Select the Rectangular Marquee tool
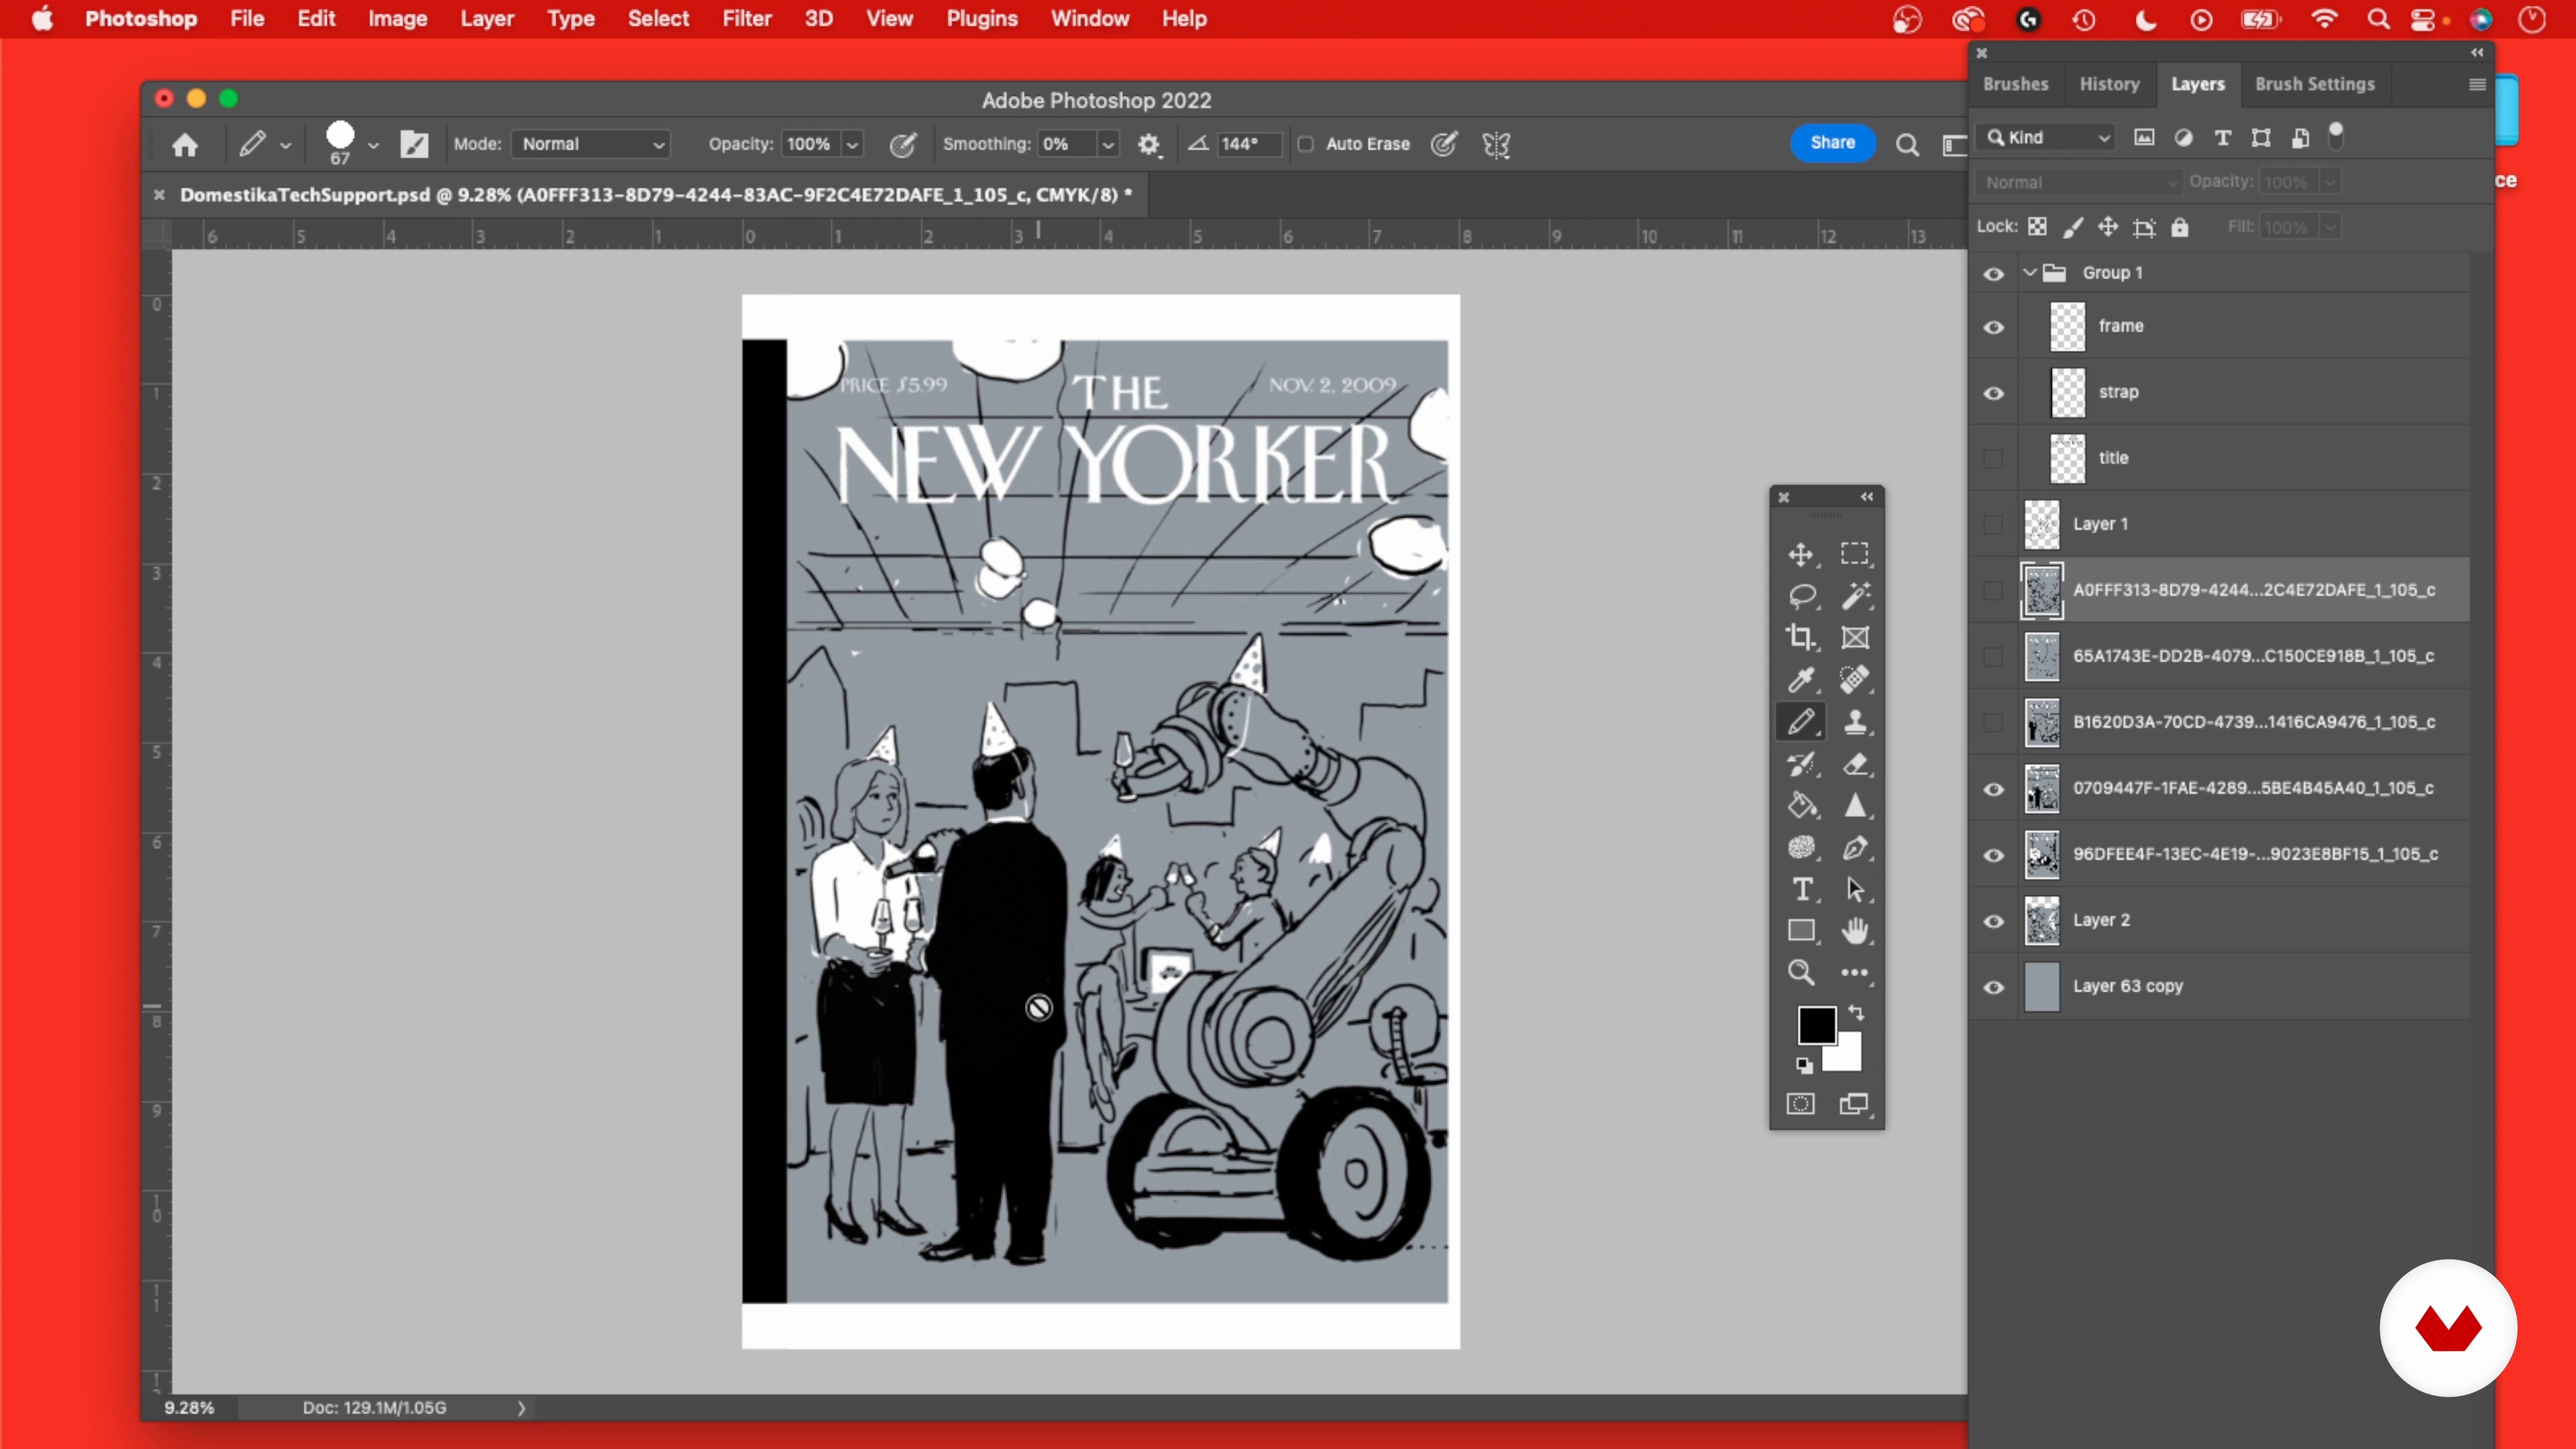The height and width of the screenshot is (1449, 2576). (1855, 554)
